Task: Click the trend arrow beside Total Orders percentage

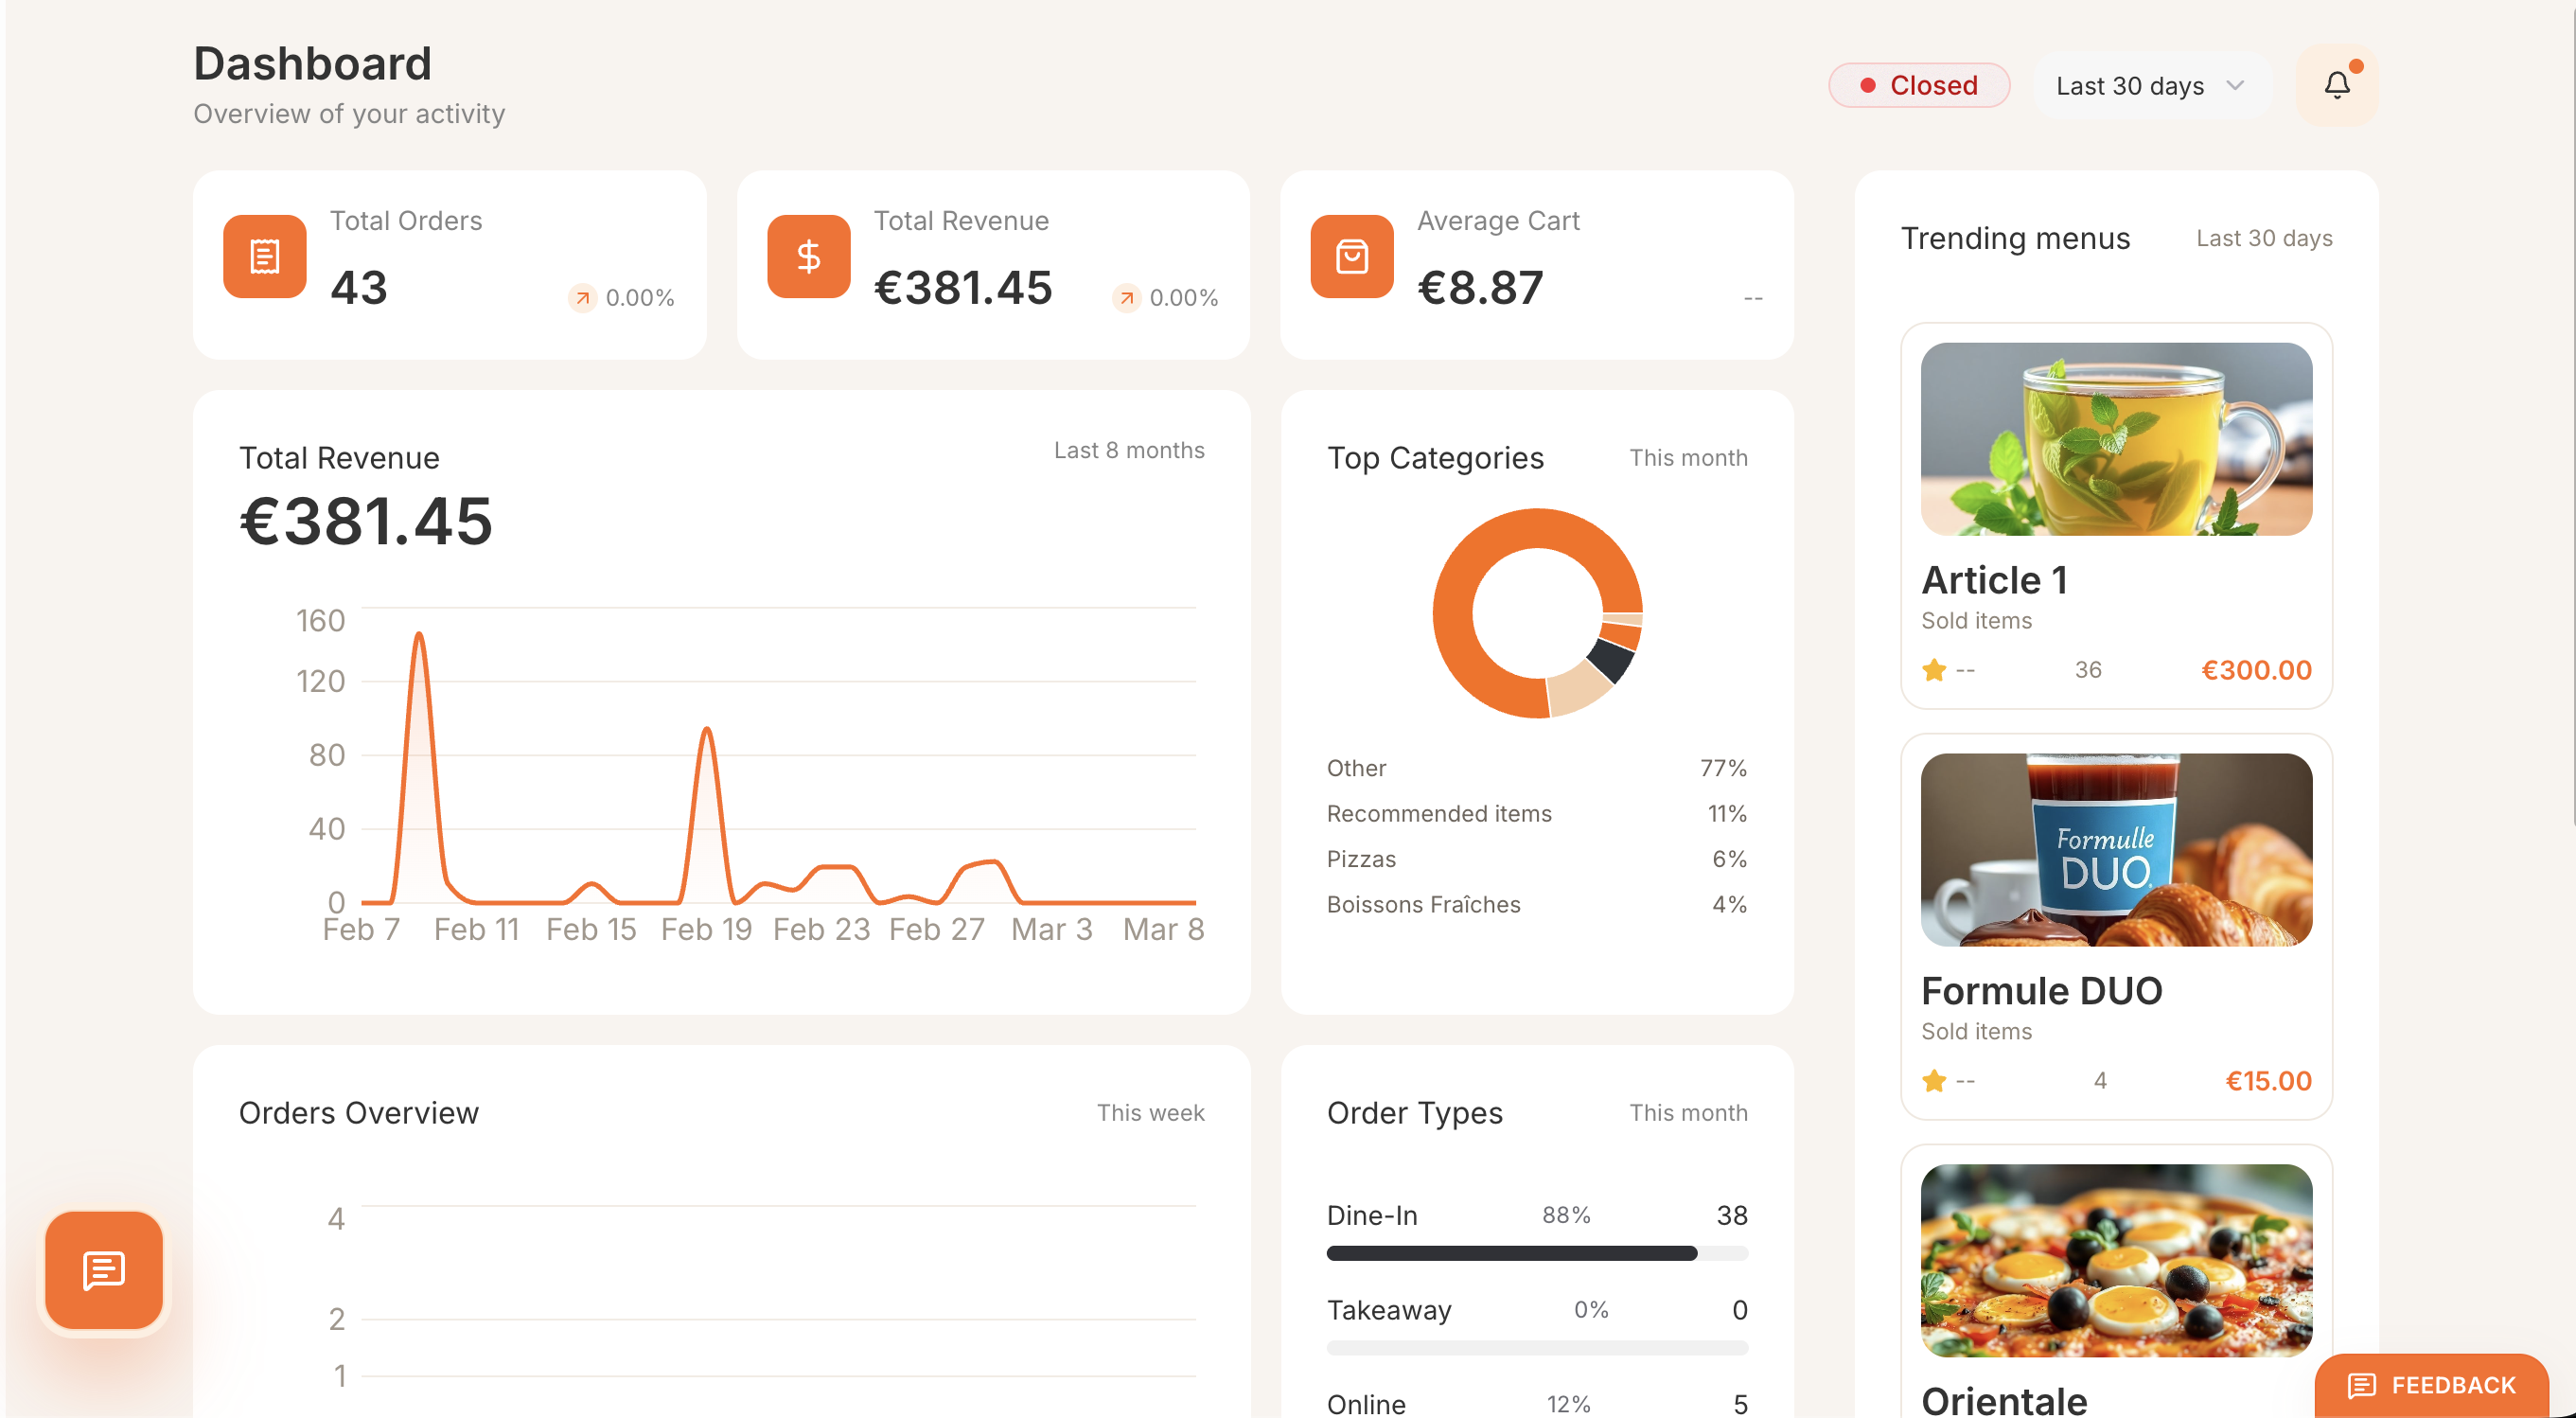Action: (583, 298)
